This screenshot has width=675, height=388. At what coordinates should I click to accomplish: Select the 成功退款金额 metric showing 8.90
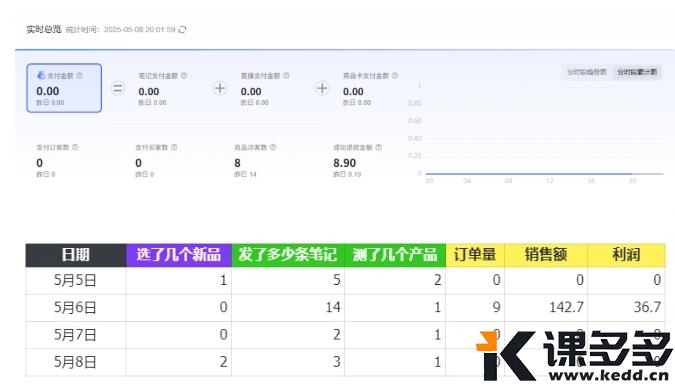click(357, 161)
